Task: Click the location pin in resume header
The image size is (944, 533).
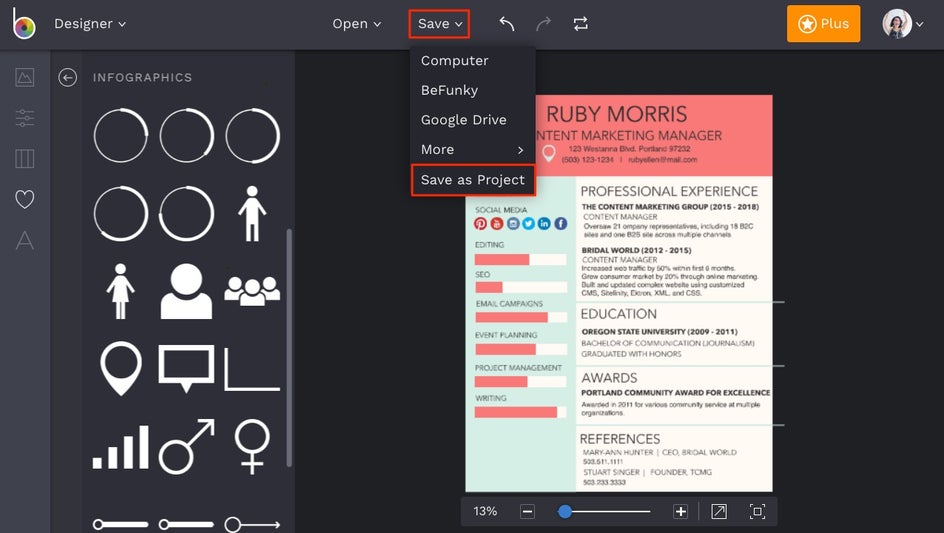Action: pyautogui.click(x=548, y=153)
